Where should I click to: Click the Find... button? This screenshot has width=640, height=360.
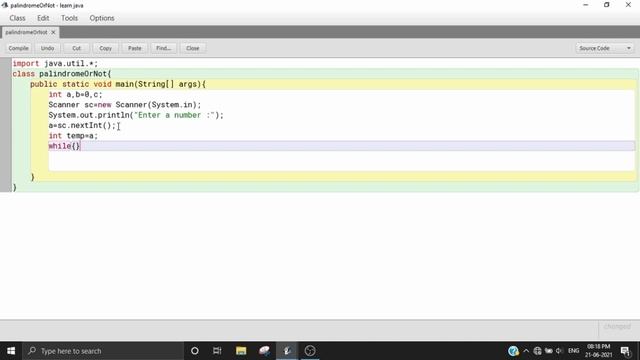[x=164, y=48]
